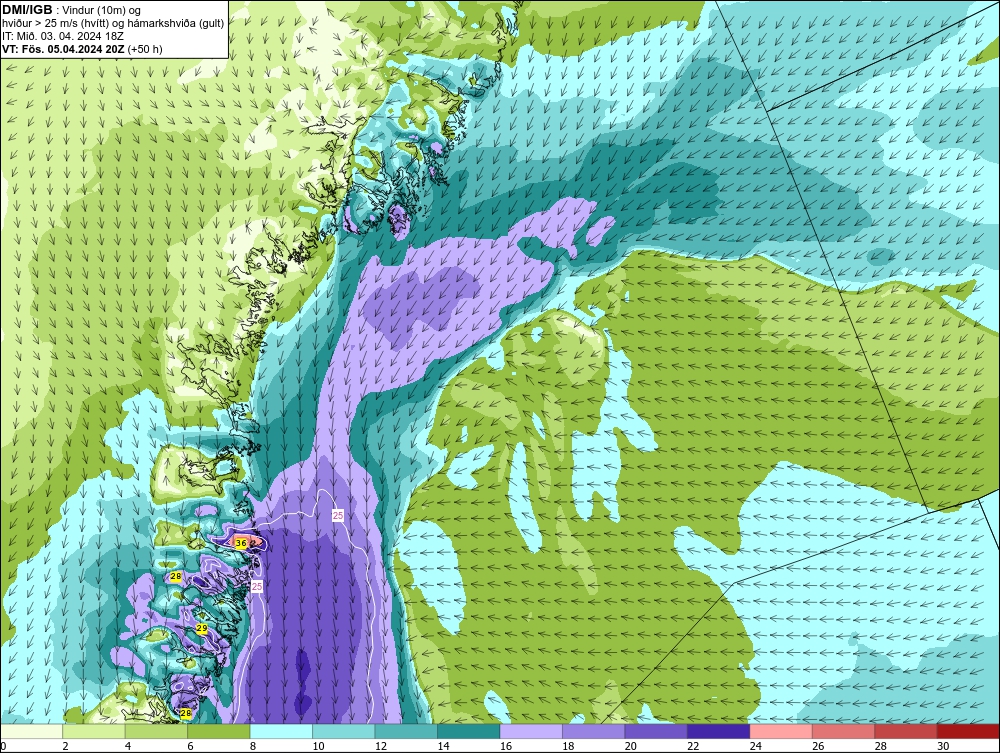Select the 22–24 m/s dark indigo legend swatch
Screen dimensions: 1000x753
pyautogui.click(x=719, y=731)
